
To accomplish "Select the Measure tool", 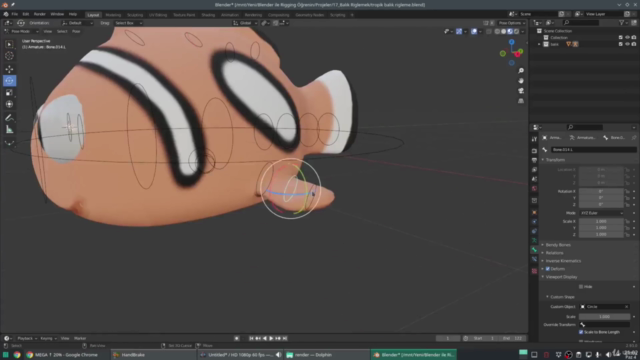I will pyautogui.click(x=9, y=130).
